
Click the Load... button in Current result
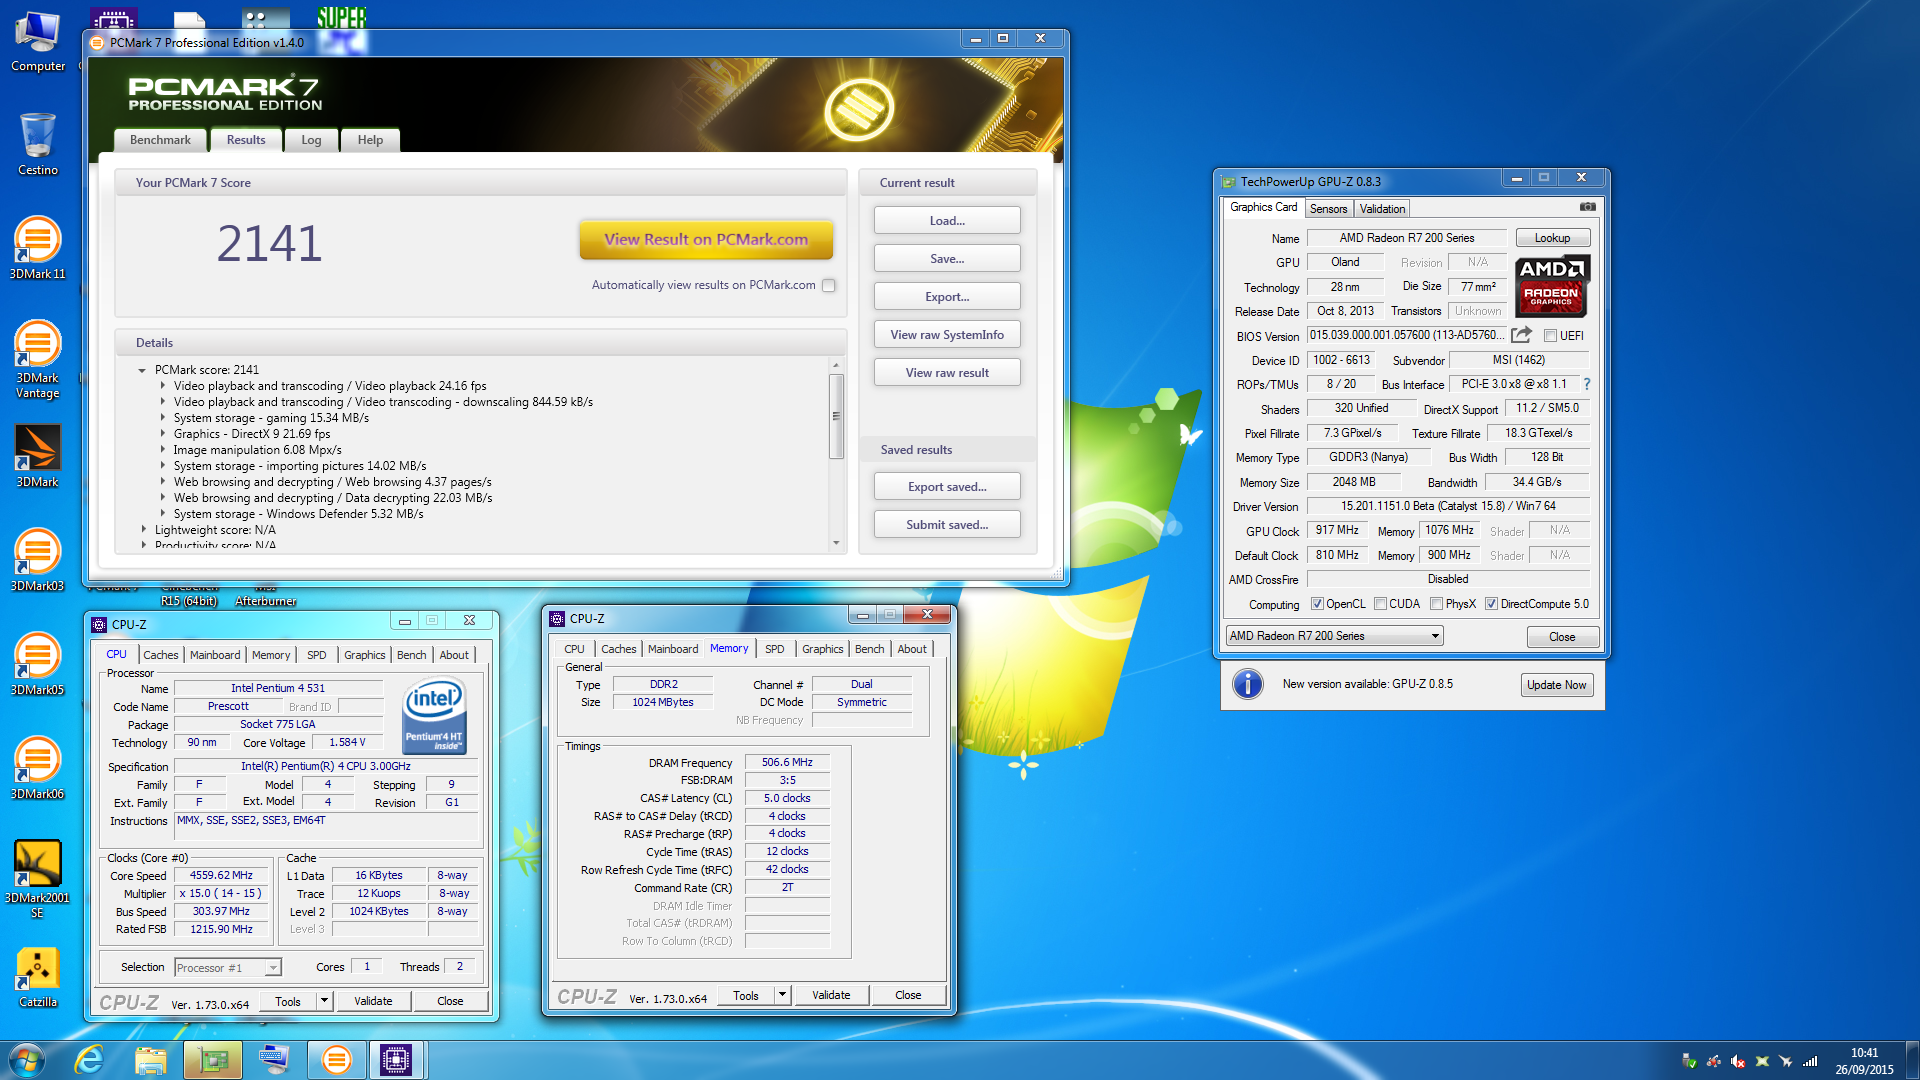[x=947, y=220]
